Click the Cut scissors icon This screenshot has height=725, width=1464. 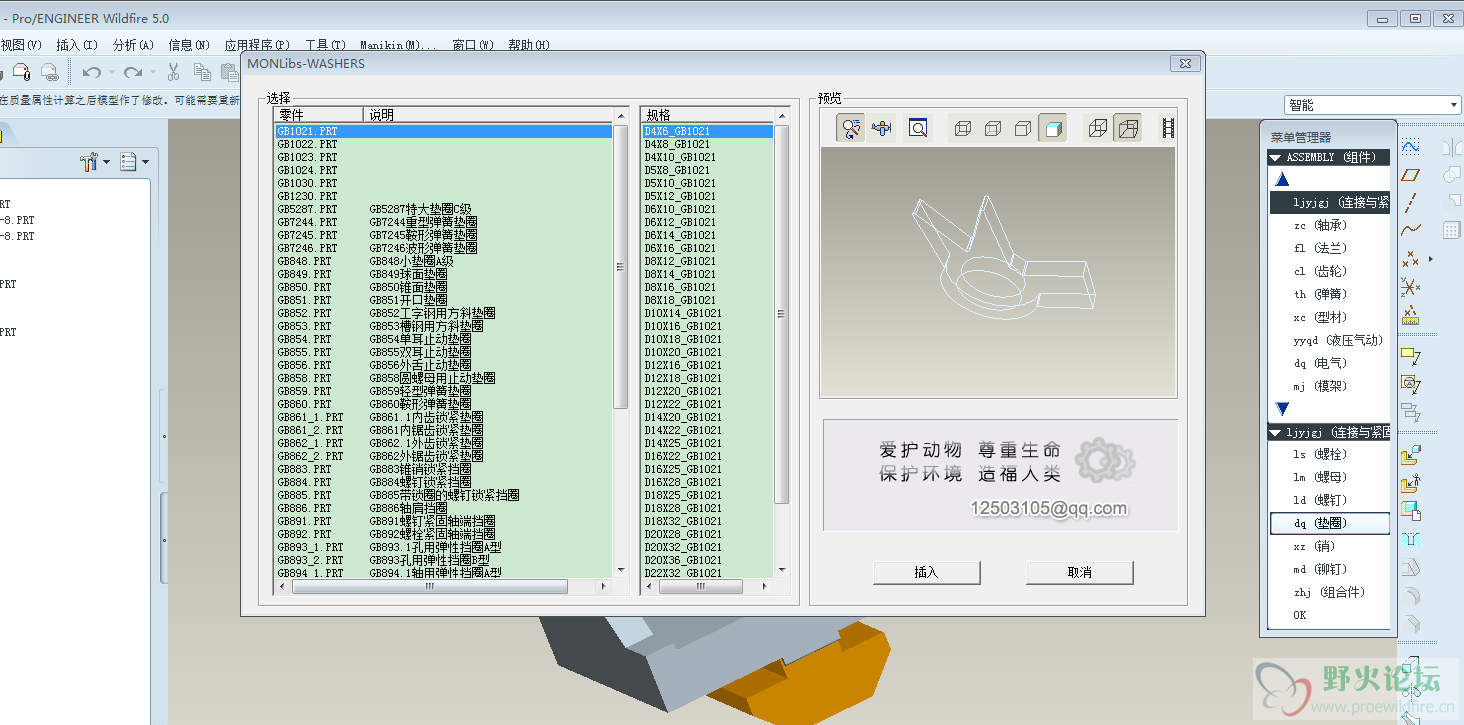coord(173,72)
